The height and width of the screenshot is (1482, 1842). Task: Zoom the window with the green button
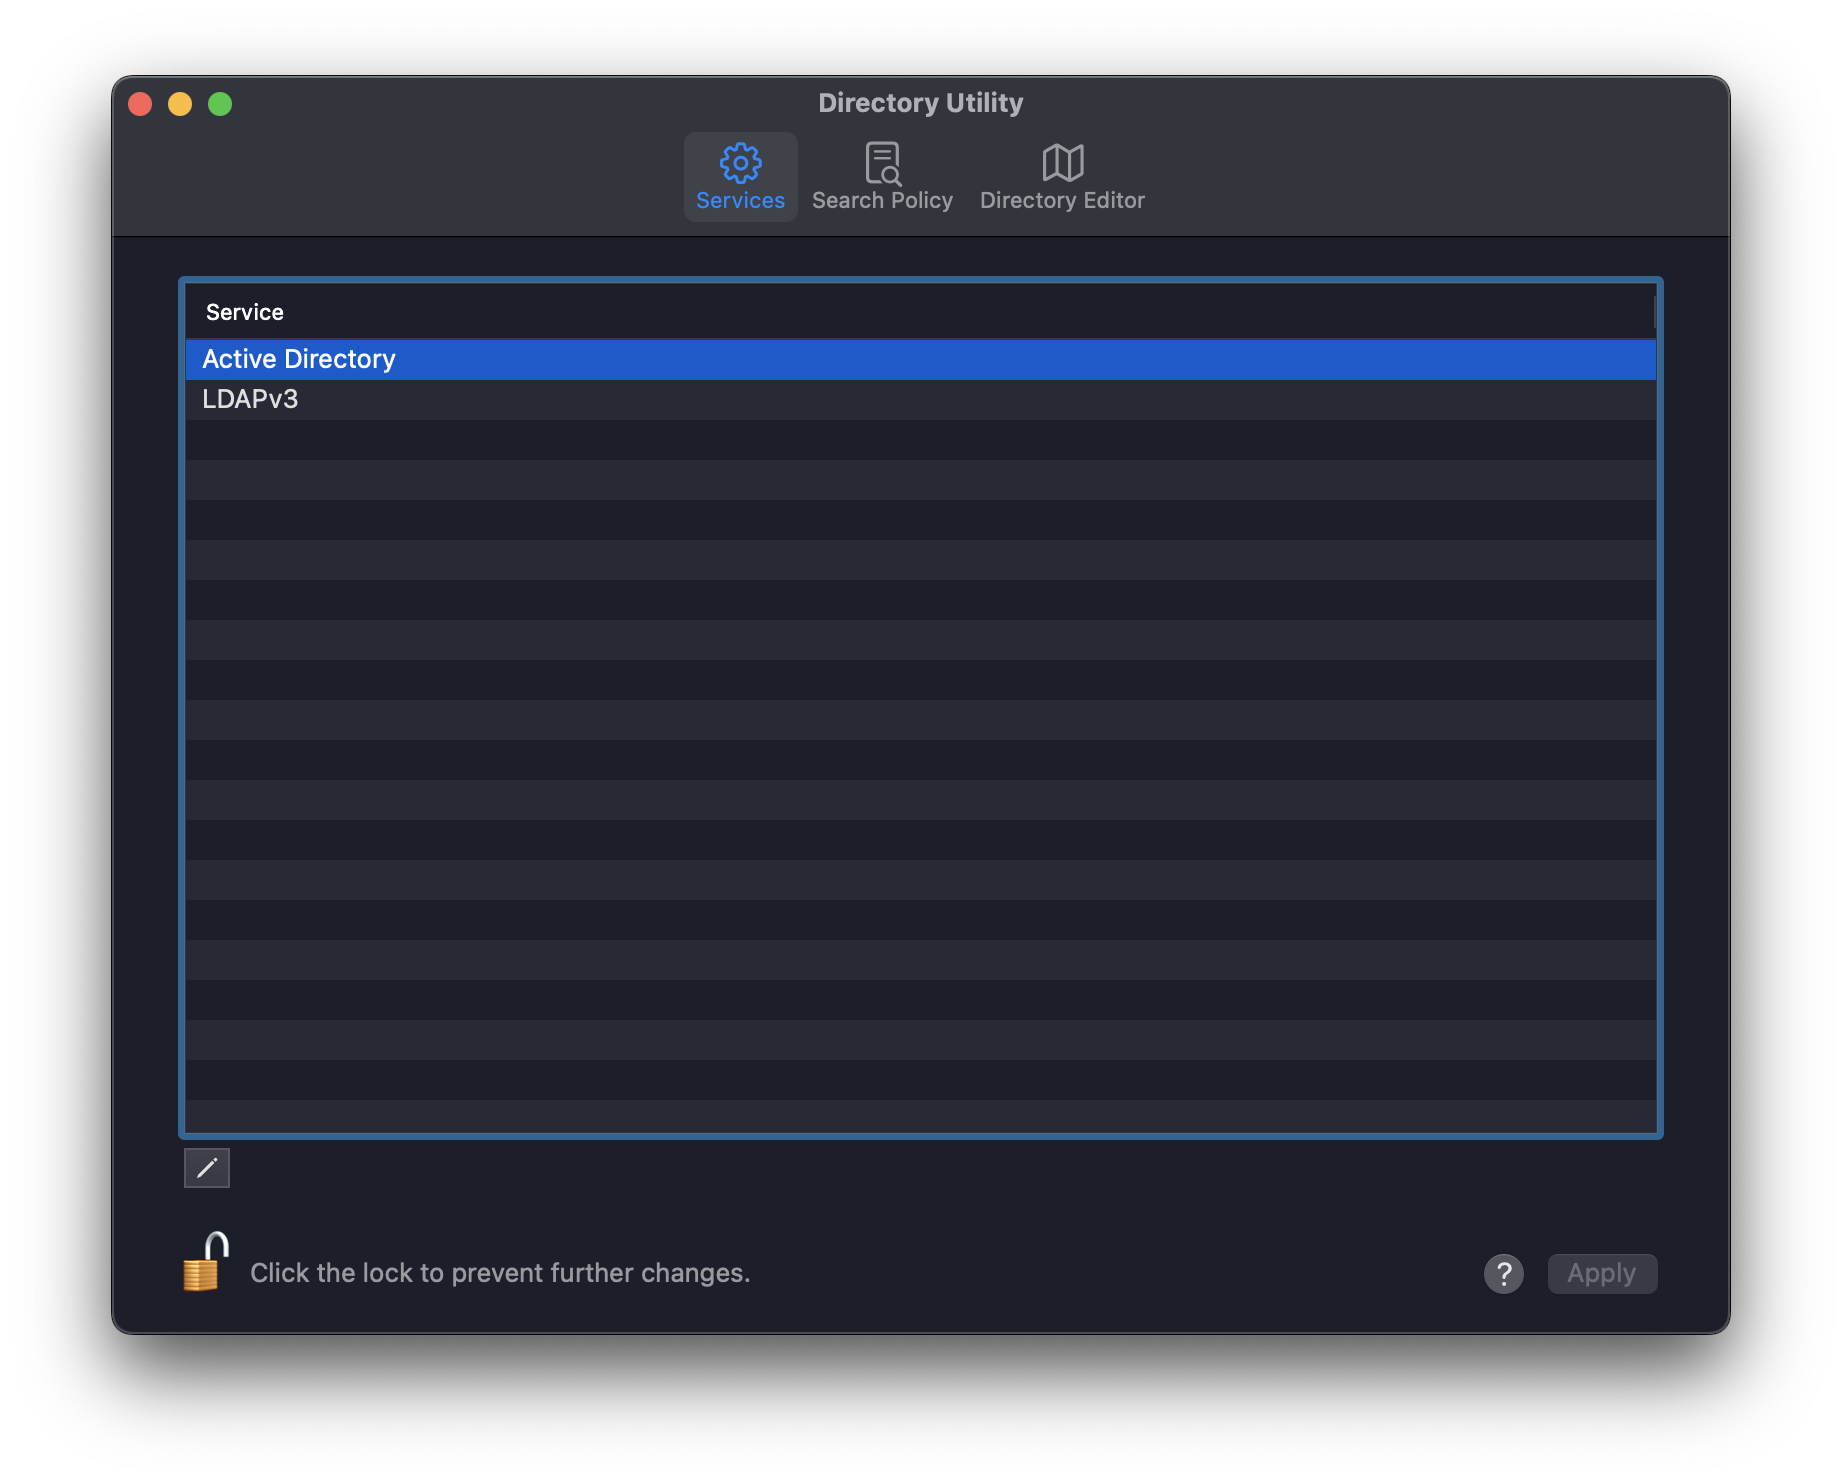point(220,104)
